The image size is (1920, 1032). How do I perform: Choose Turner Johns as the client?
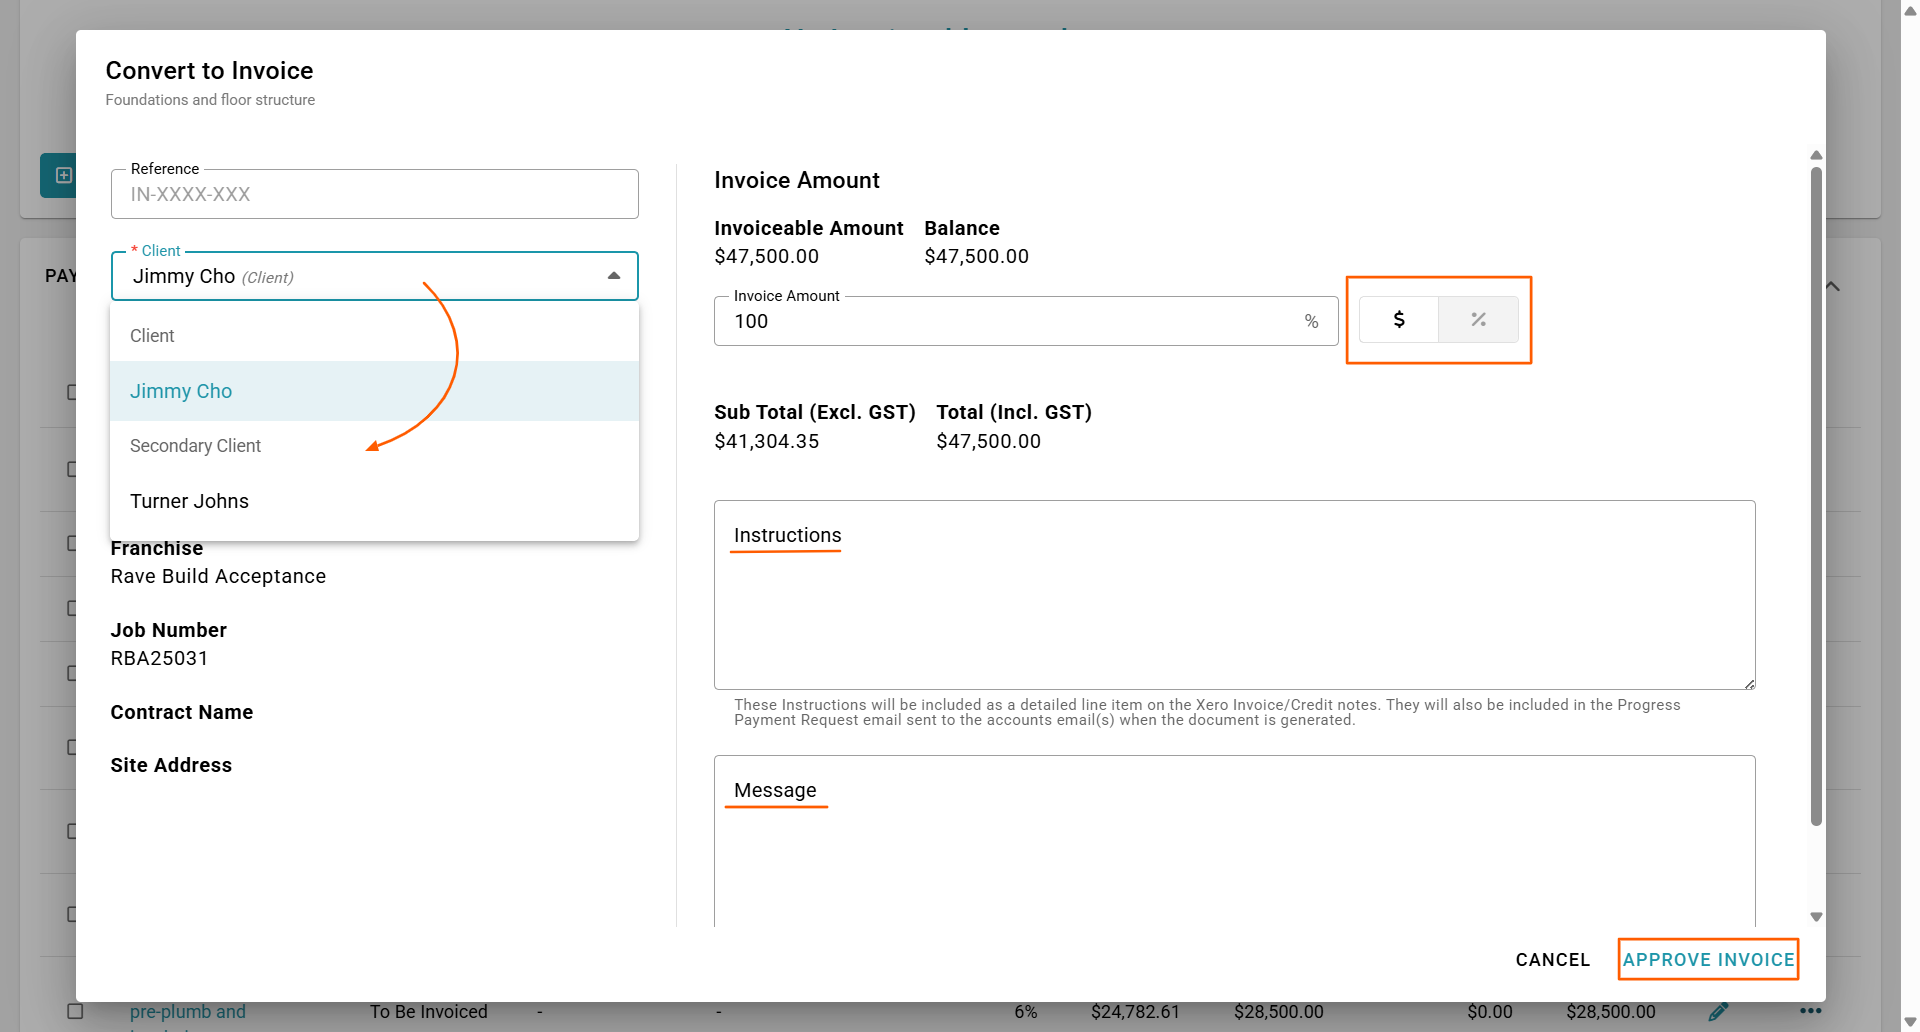click(189, 501)
